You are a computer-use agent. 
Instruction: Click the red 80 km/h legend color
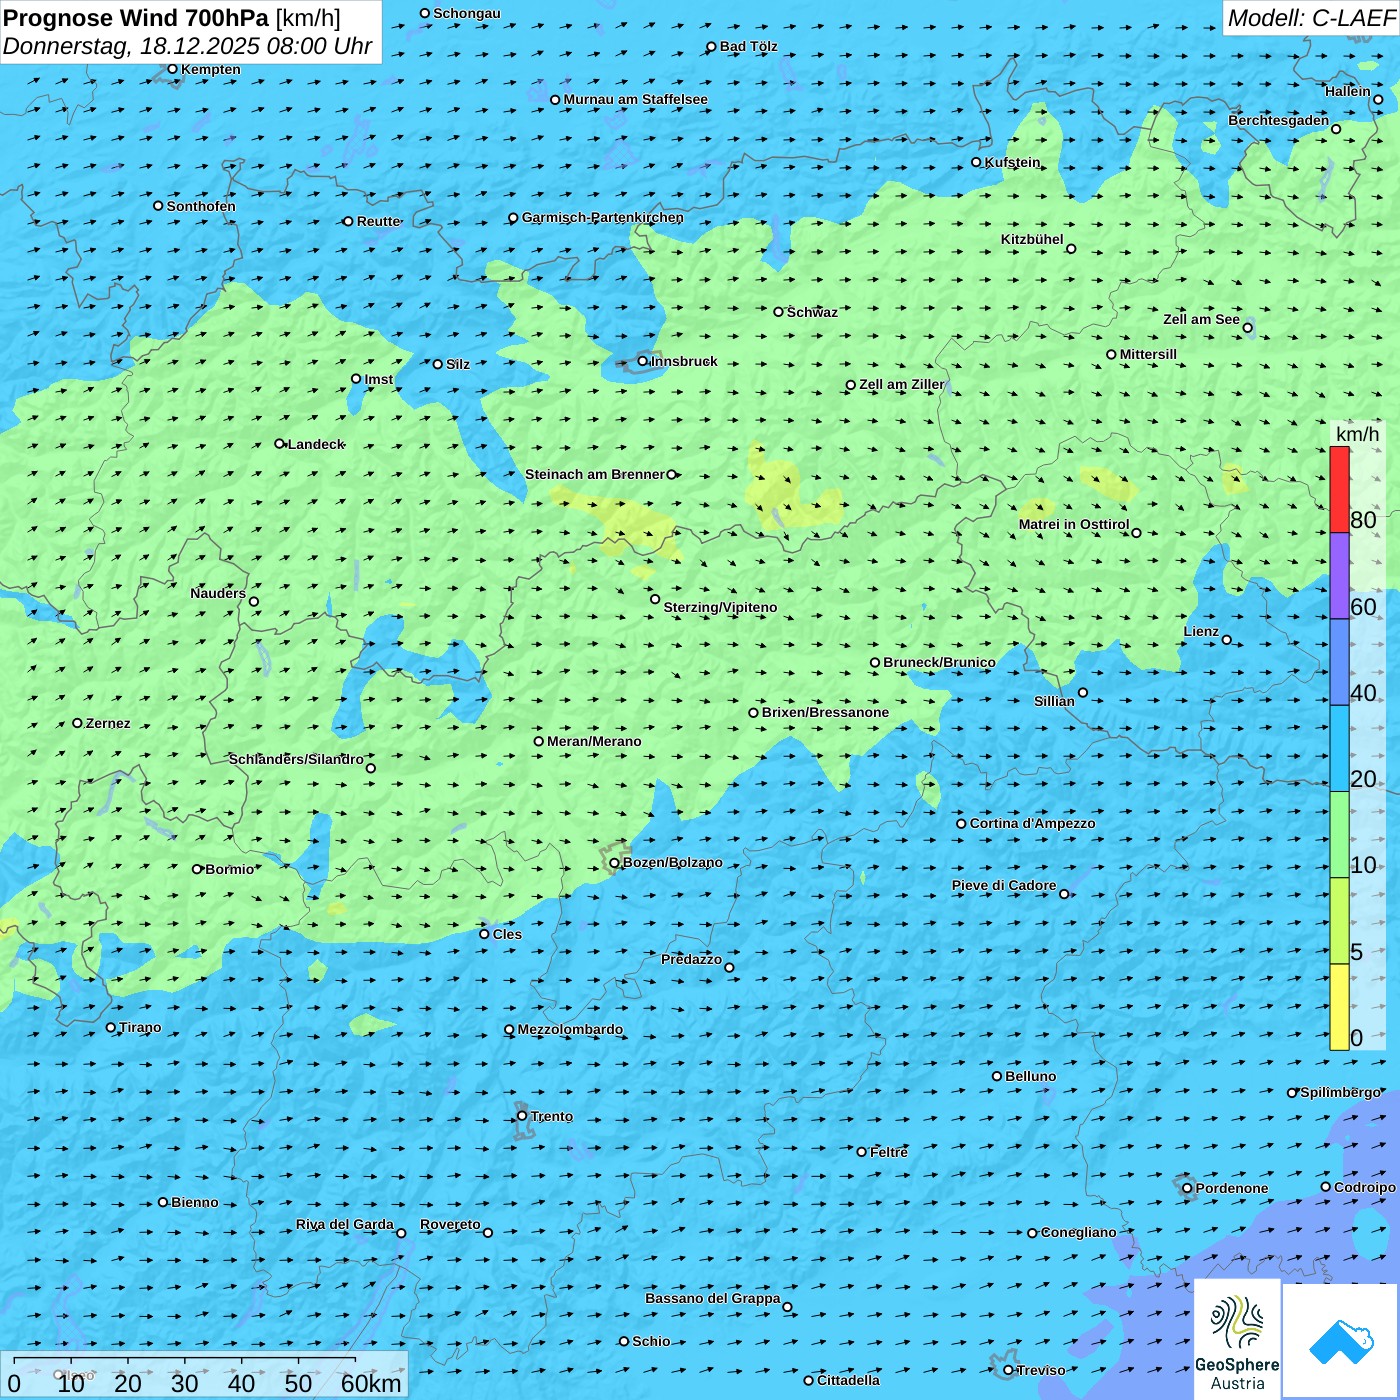tap(1339, 490)
